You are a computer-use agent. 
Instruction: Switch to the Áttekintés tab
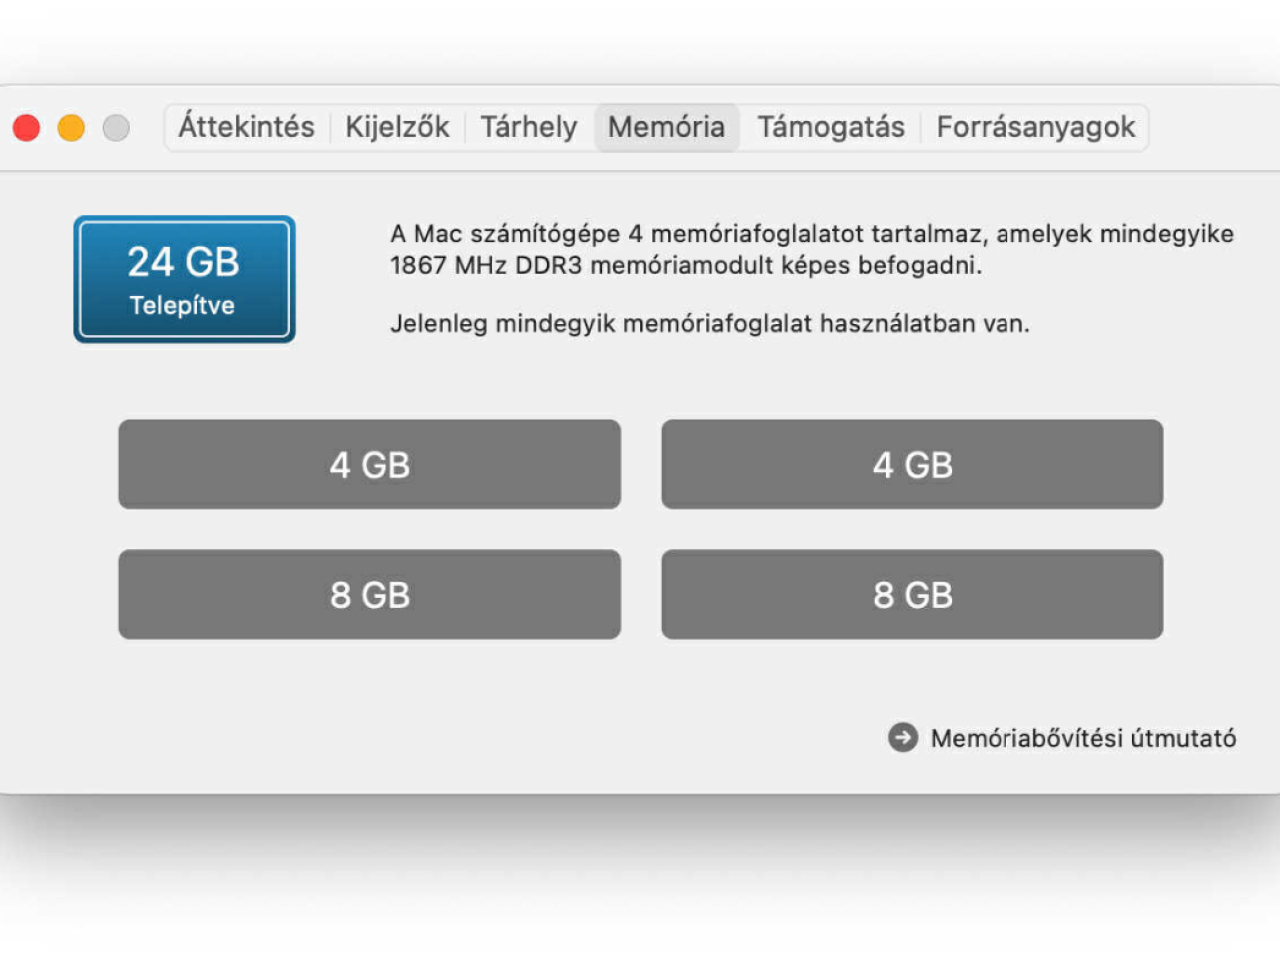pyautogui.click(x=246, y=127)
